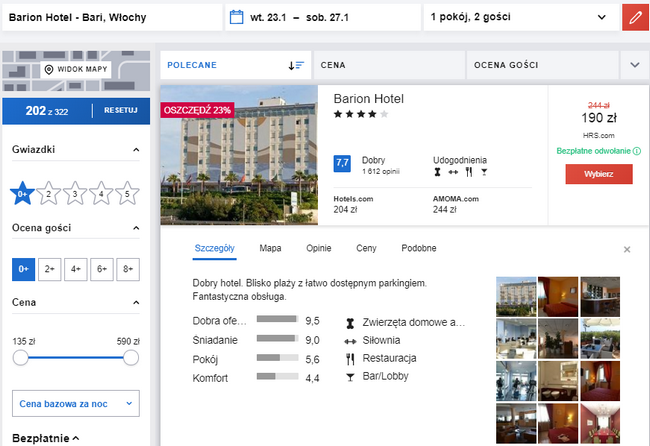Click the 7,7 rating badge
This screenshot has height=446, width=650.
342,163
